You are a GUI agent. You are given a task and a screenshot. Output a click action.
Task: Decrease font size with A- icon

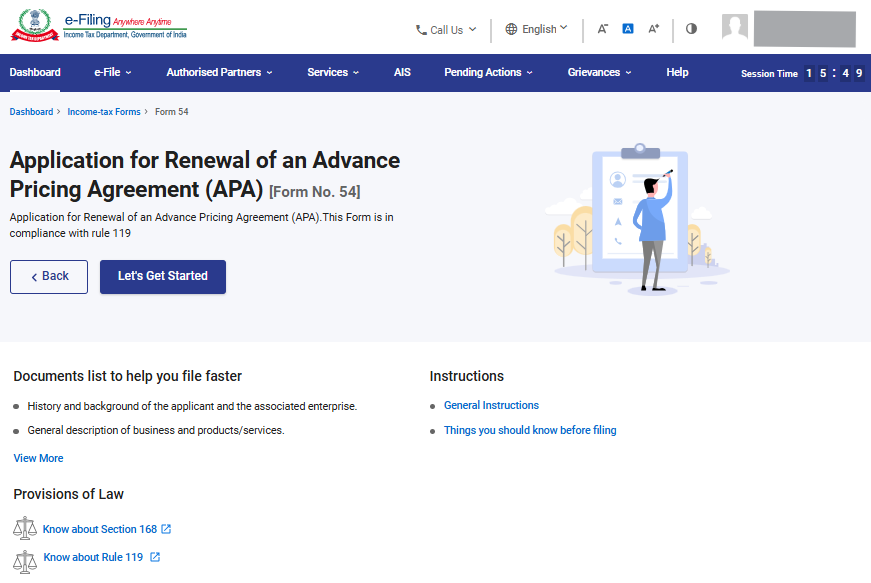pyautogui.click(x=603, y=29)
